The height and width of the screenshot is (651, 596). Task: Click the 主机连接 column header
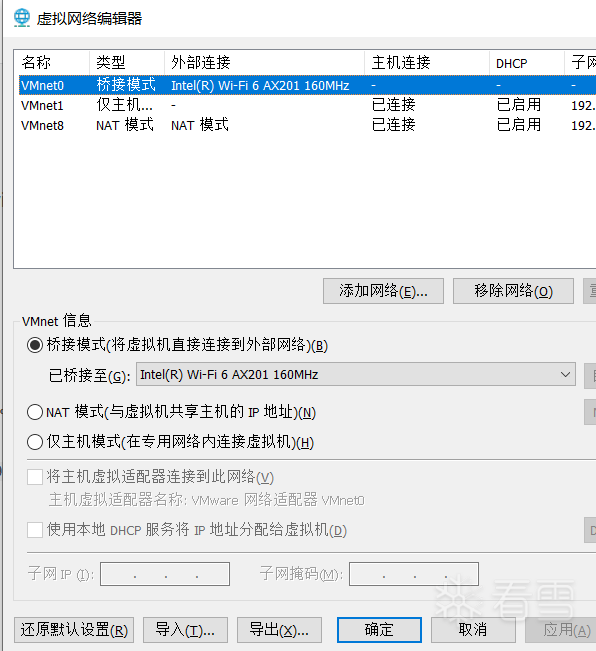pyautogui.click(x=427, y=63)
